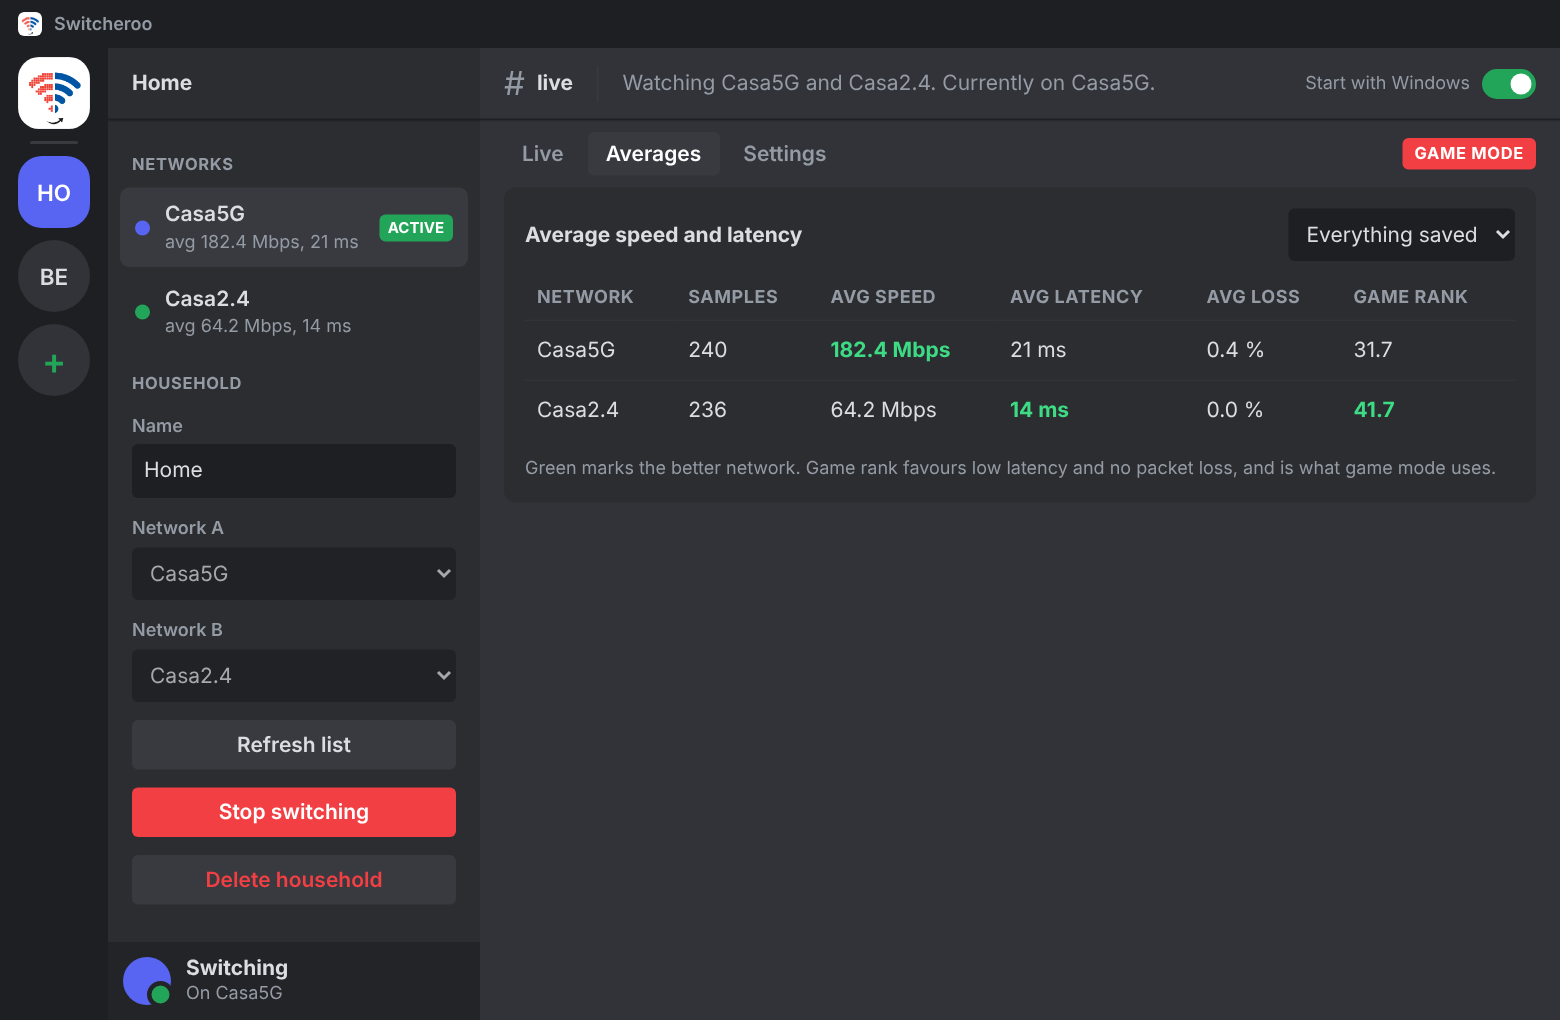Click the small Switcheroo title bar icon
1560x1020 pixels.
[30, 24]
